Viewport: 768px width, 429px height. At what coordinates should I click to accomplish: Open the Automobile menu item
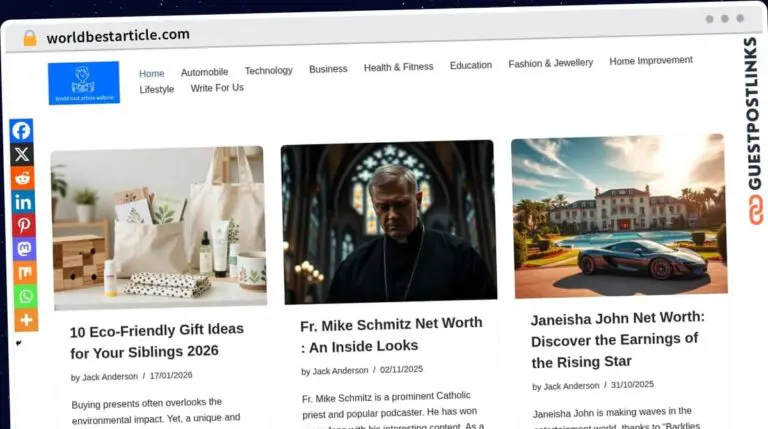tap(204, 72)
